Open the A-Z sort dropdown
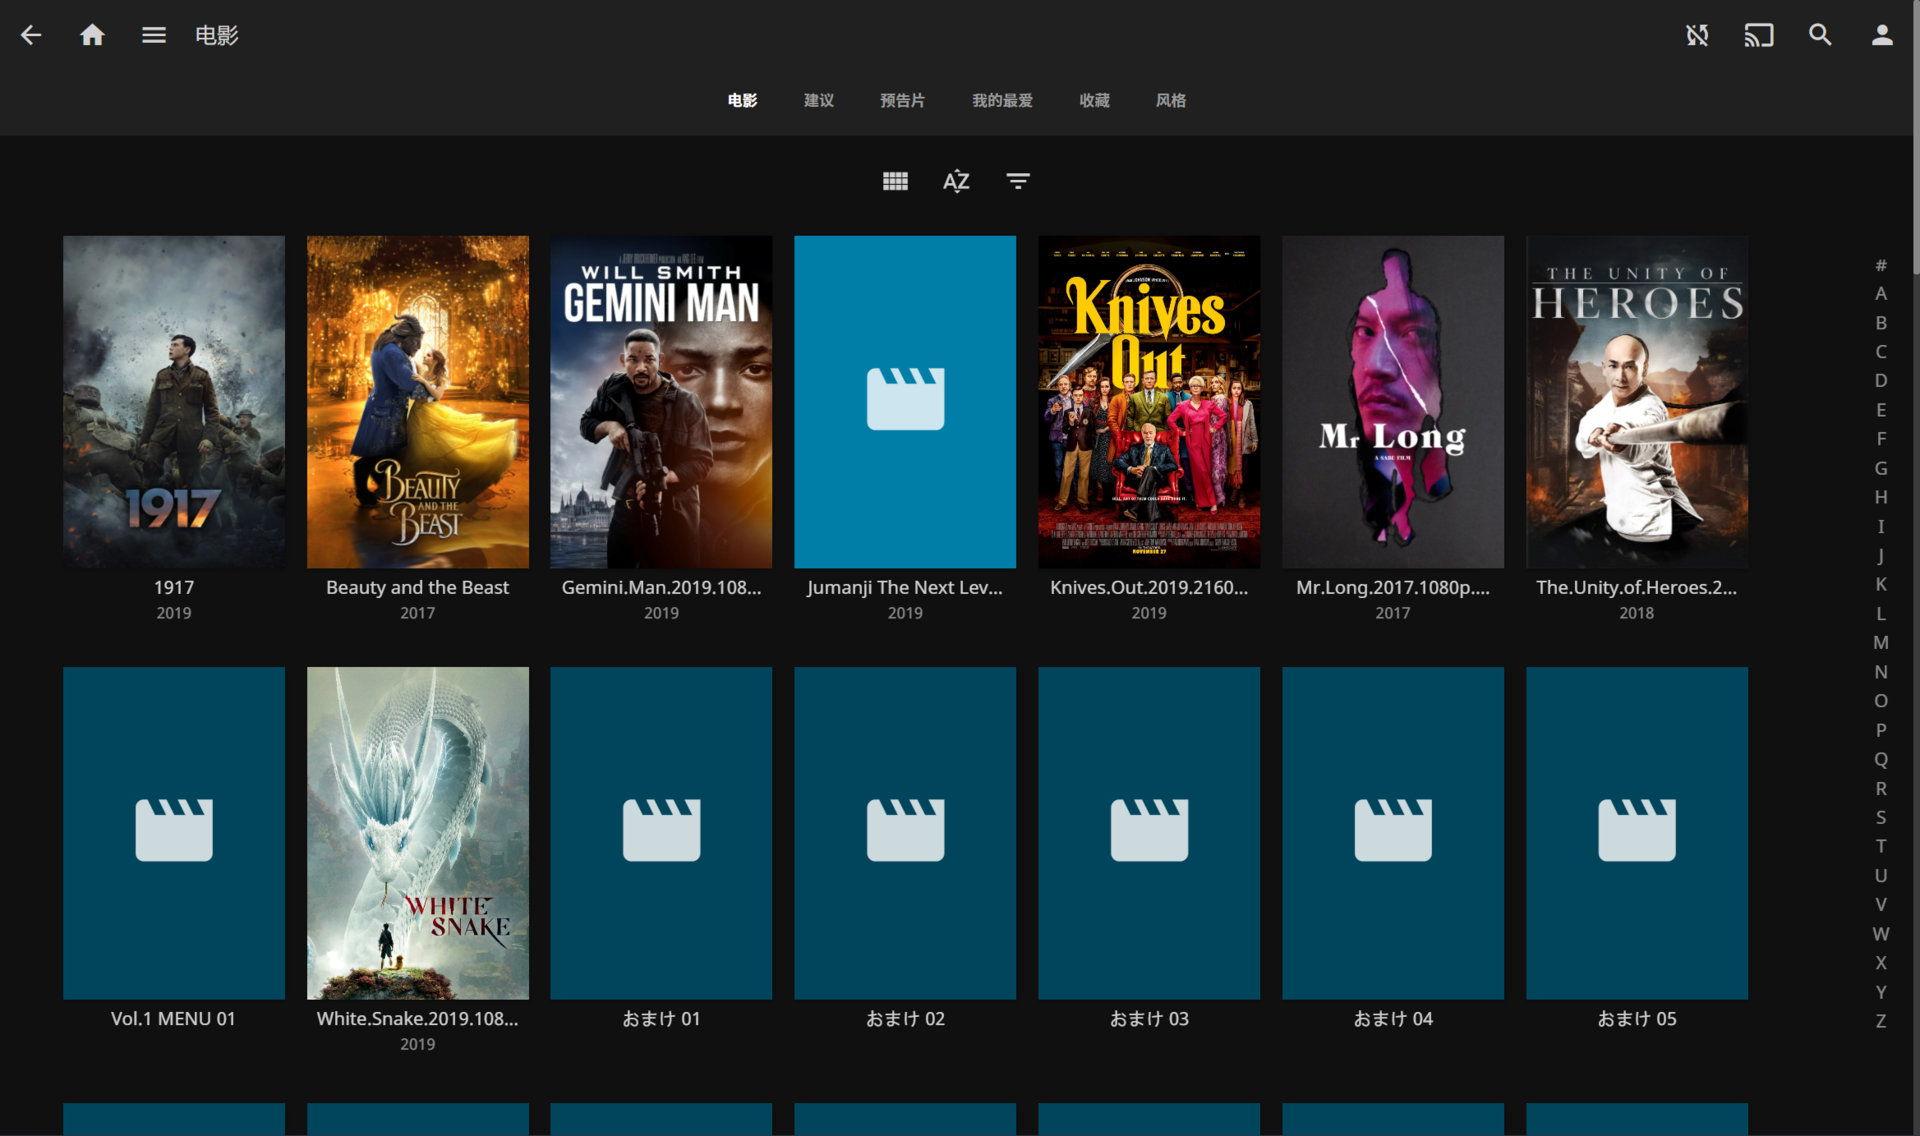The width and height of the screenshot is (1920, 1136). tap(956, 181)
